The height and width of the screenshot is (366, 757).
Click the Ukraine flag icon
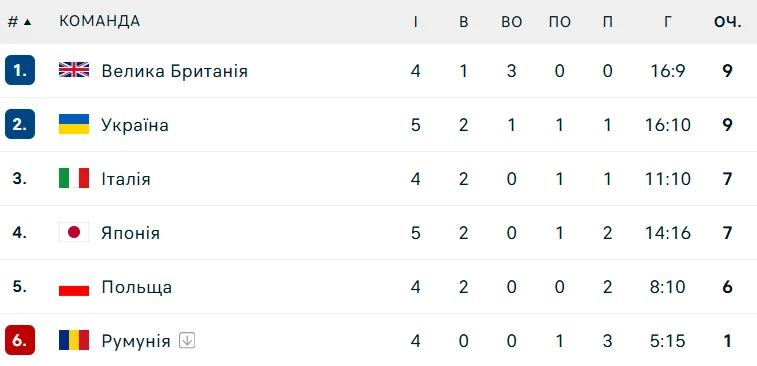[x=74, y=125]
